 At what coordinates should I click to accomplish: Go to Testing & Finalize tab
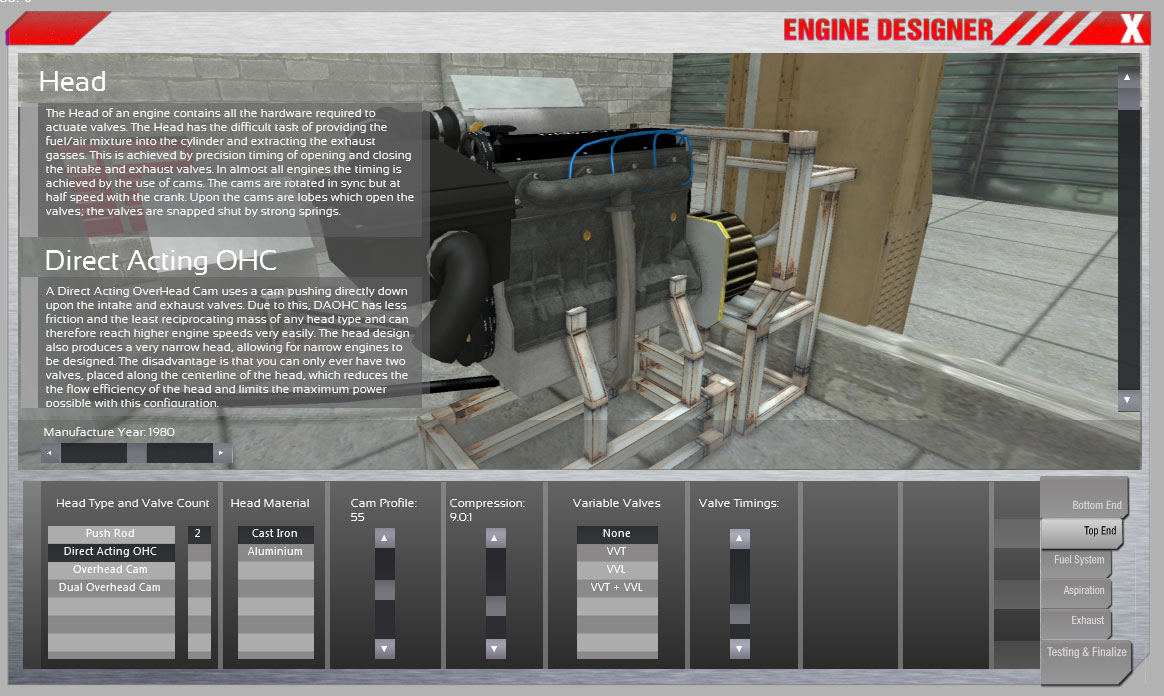[x=1086, y=652]
